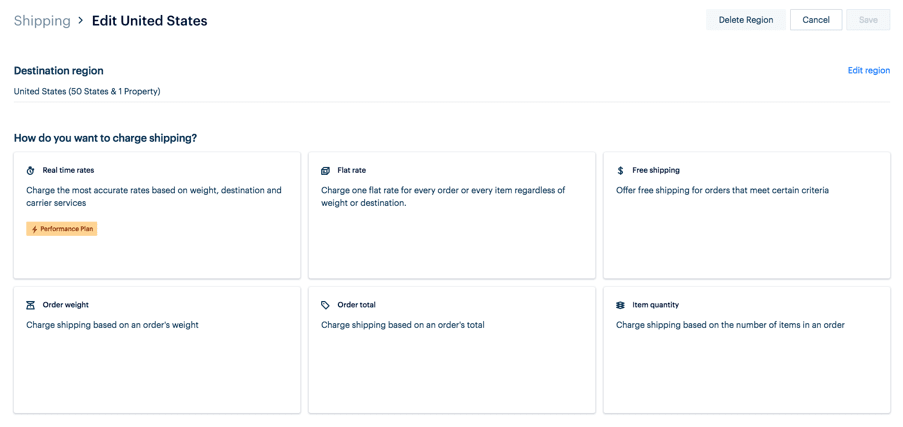The height and width of the screenshot is (427, 903).
Task: Click the Real time rates stopwatch icon
Action: coord(31,171)
